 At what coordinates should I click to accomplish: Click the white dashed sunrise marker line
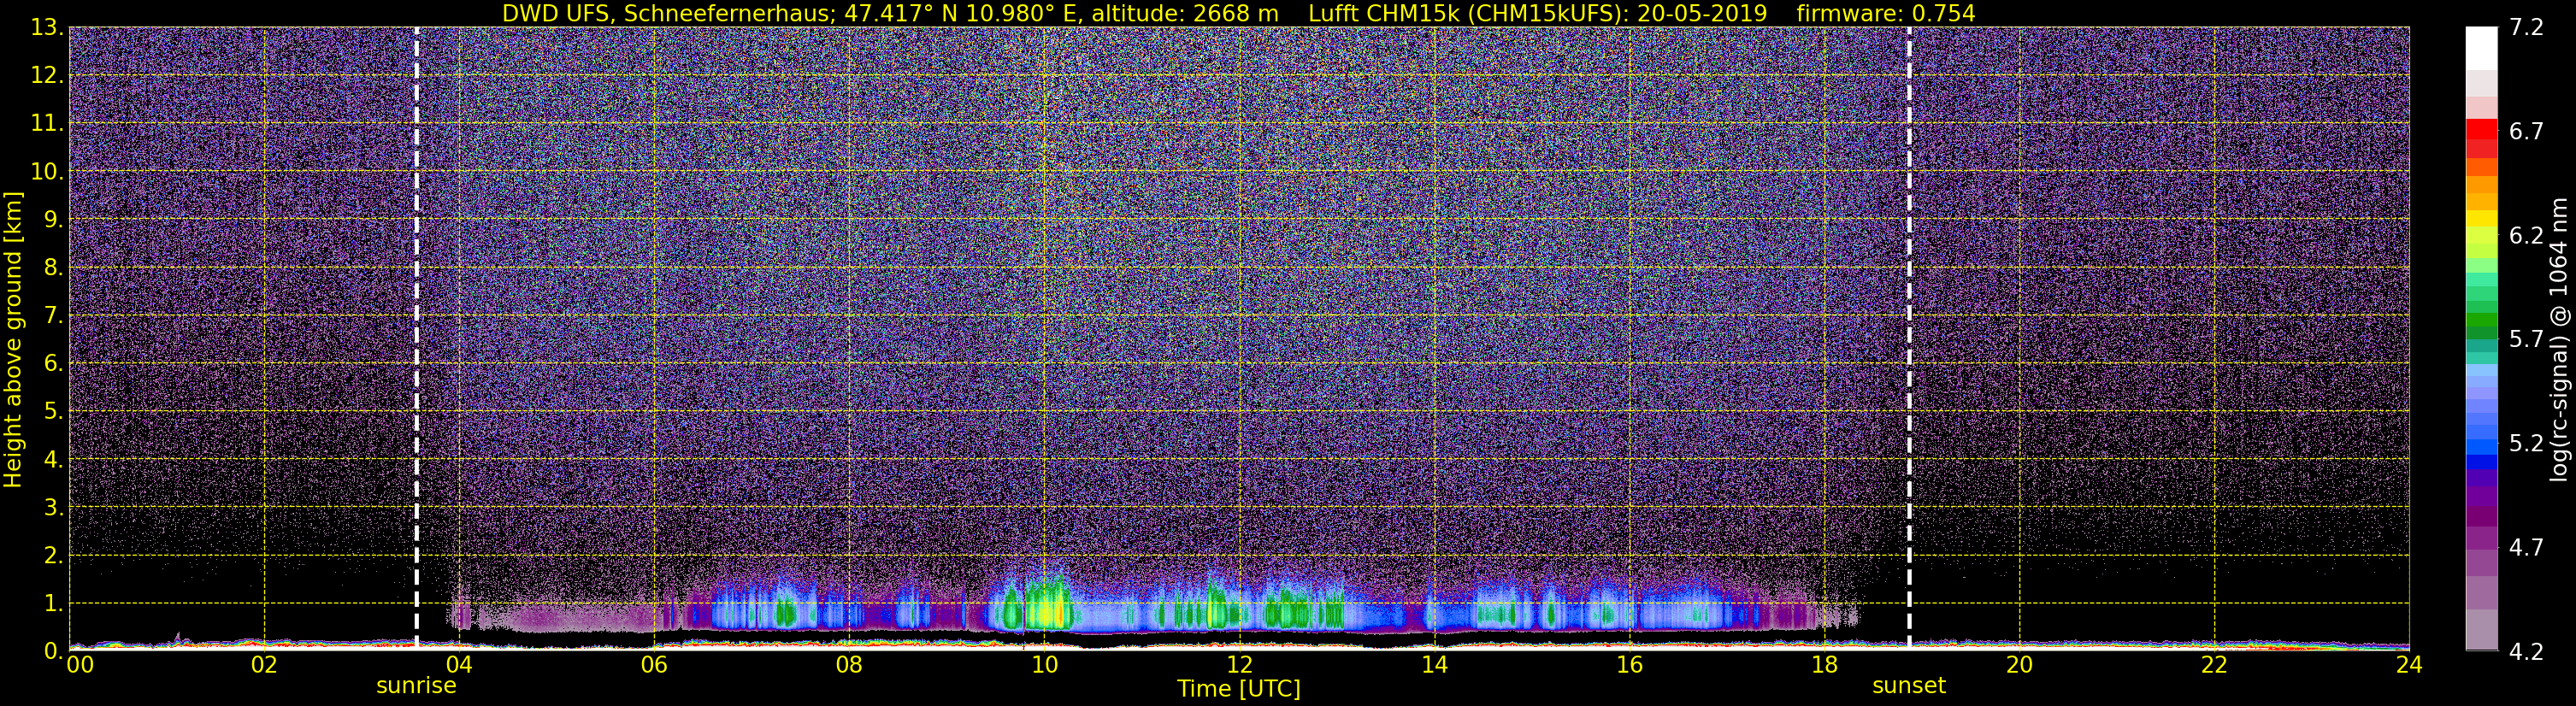click(416, 338)
